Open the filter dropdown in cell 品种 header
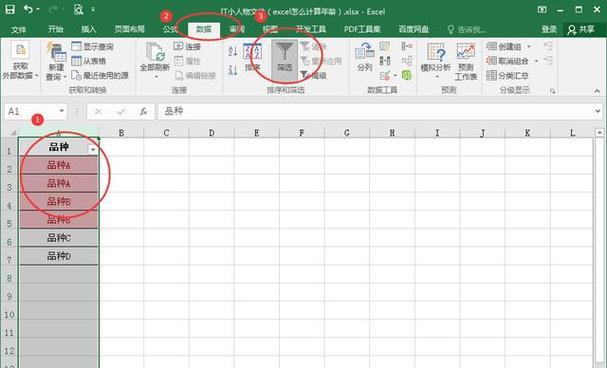 pos(93,149)
